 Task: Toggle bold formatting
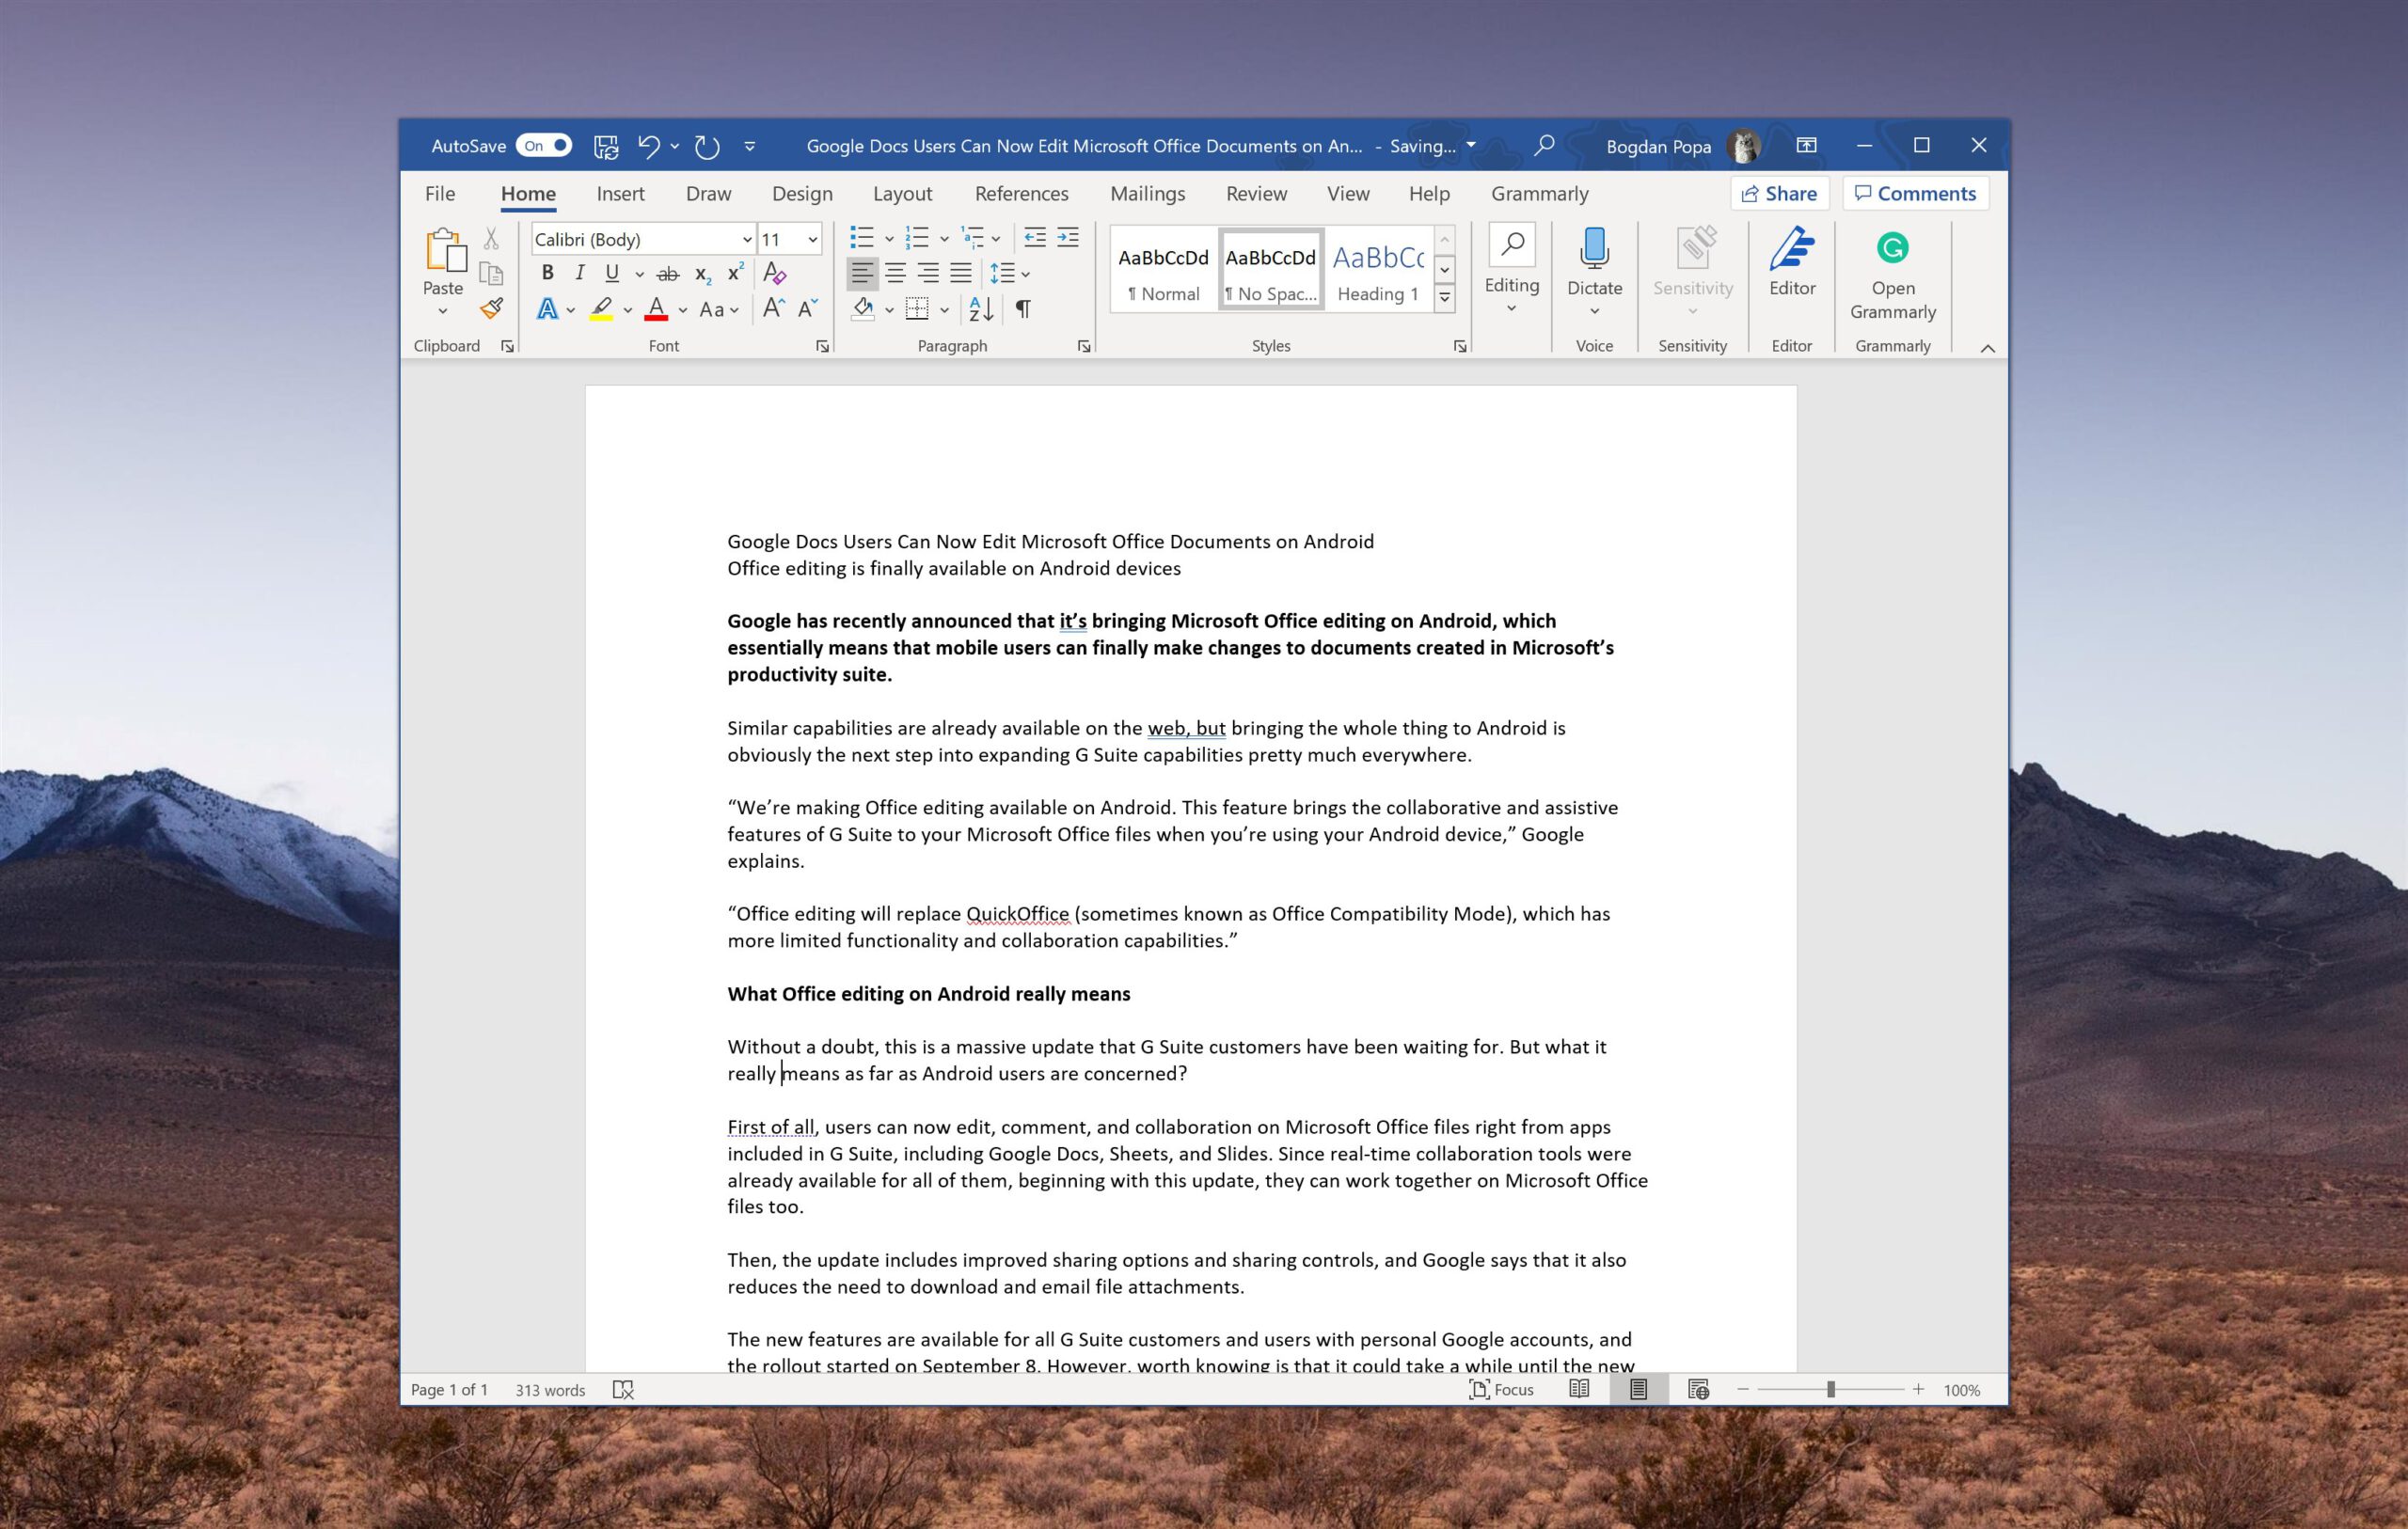(x=547, y=271)
